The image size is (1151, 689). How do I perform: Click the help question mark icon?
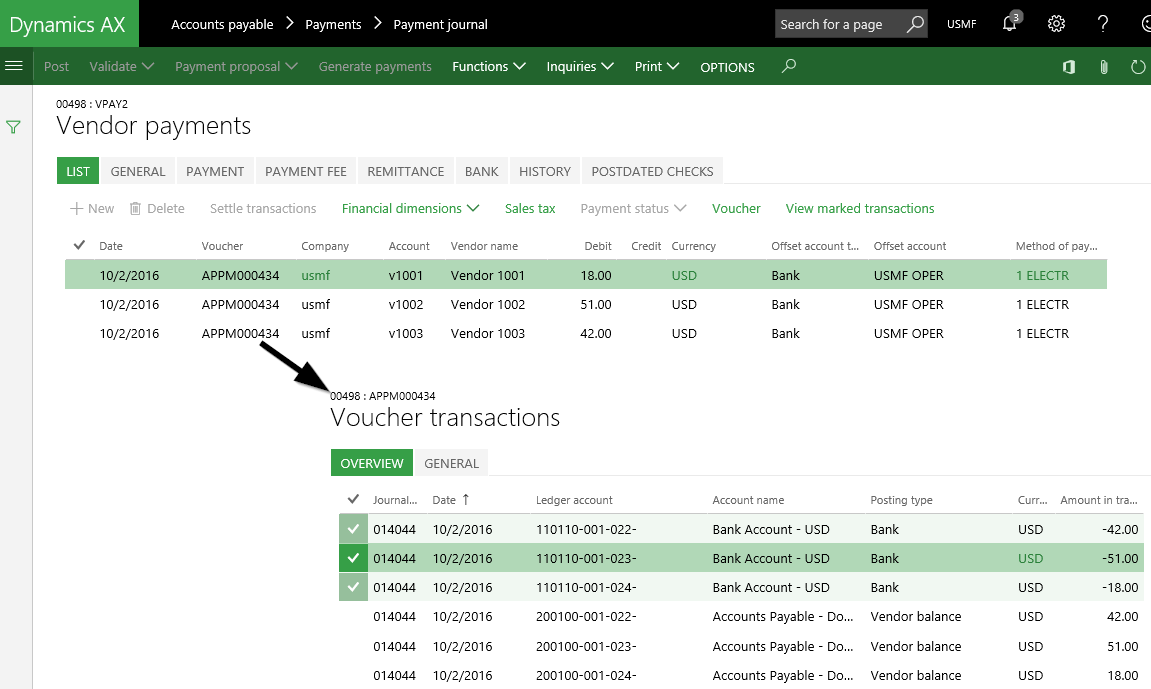coord(1103,24)
